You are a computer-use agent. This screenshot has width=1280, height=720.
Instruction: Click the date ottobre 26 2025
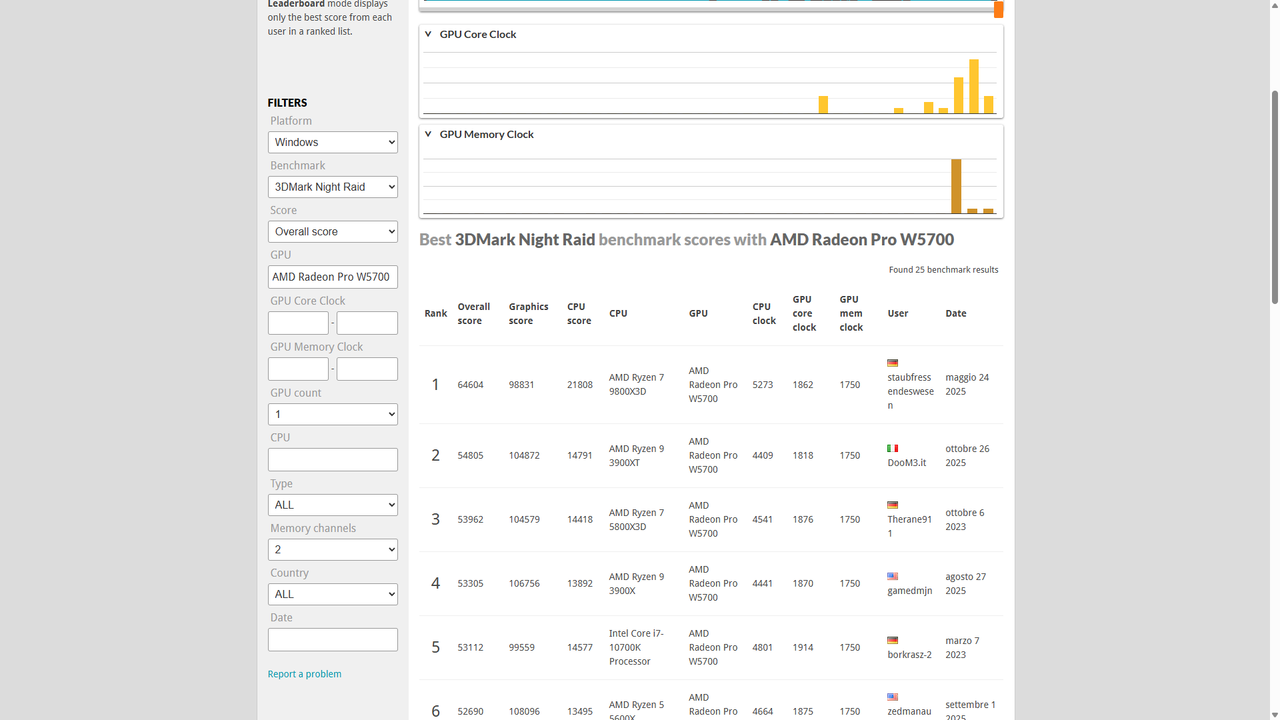[x=968, y=456]
